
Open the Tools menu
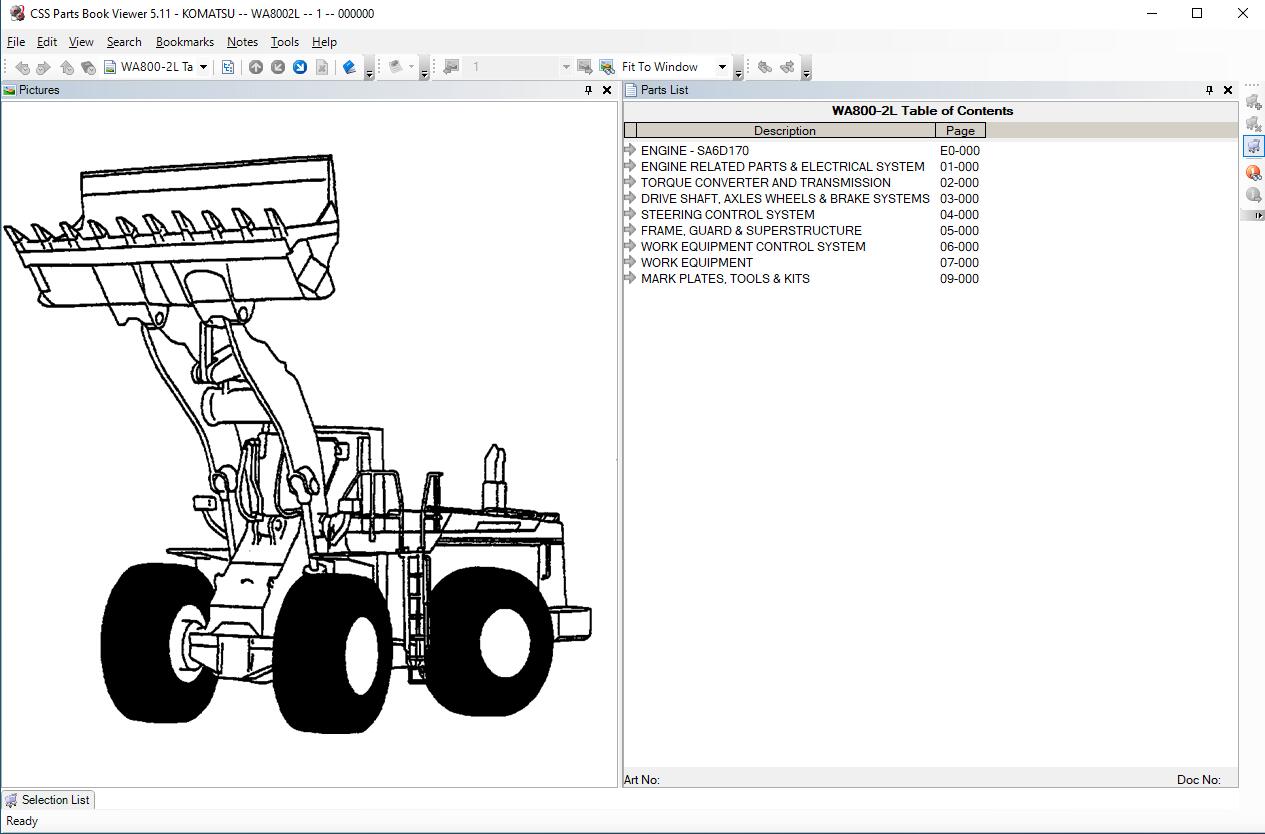click(x=285, y=42)
